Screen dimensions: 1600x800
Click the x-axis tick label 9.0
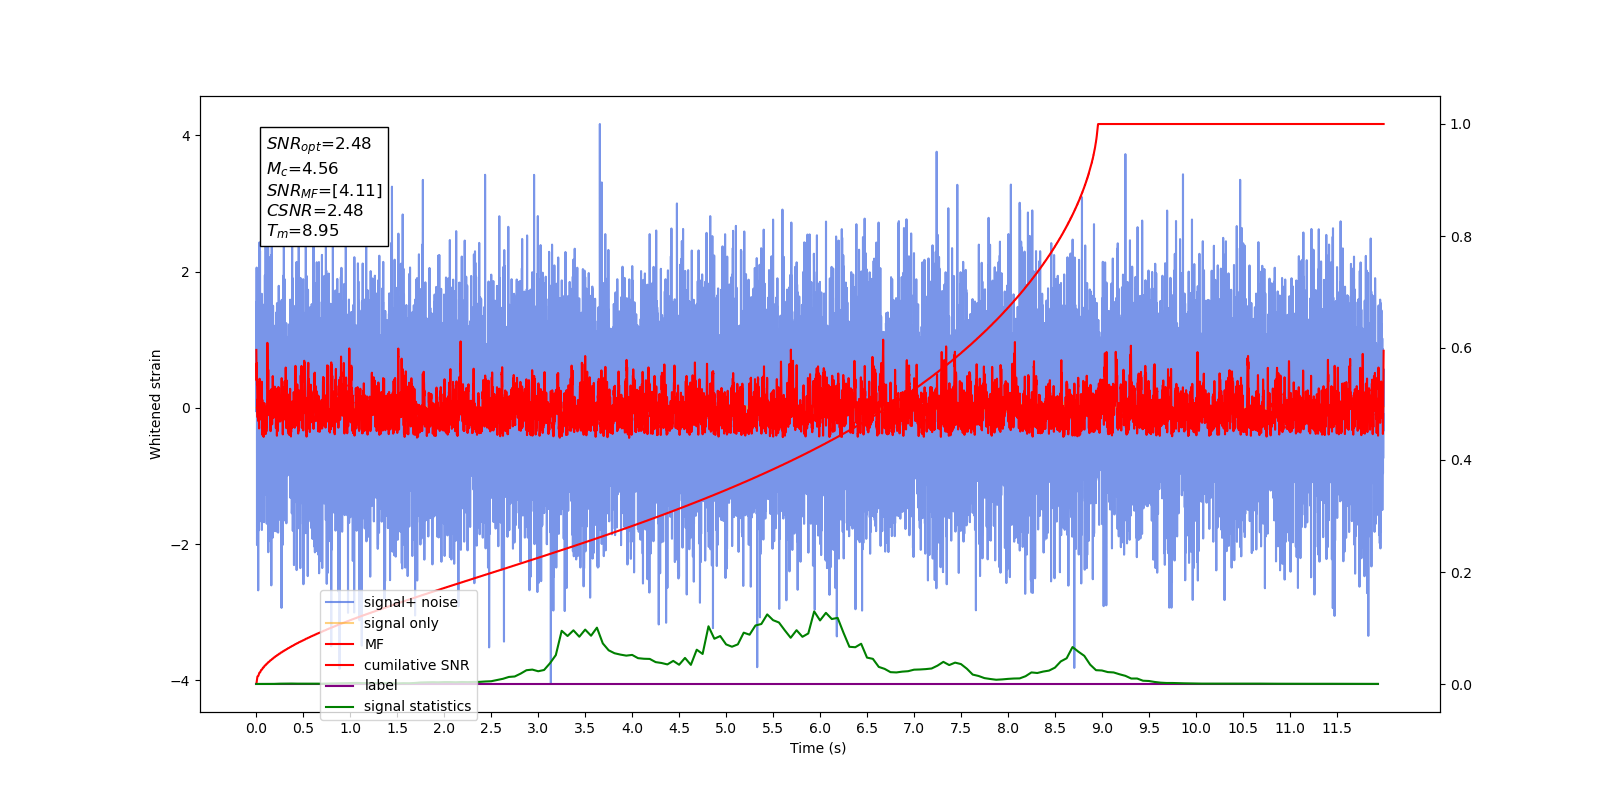[1102, 728]
